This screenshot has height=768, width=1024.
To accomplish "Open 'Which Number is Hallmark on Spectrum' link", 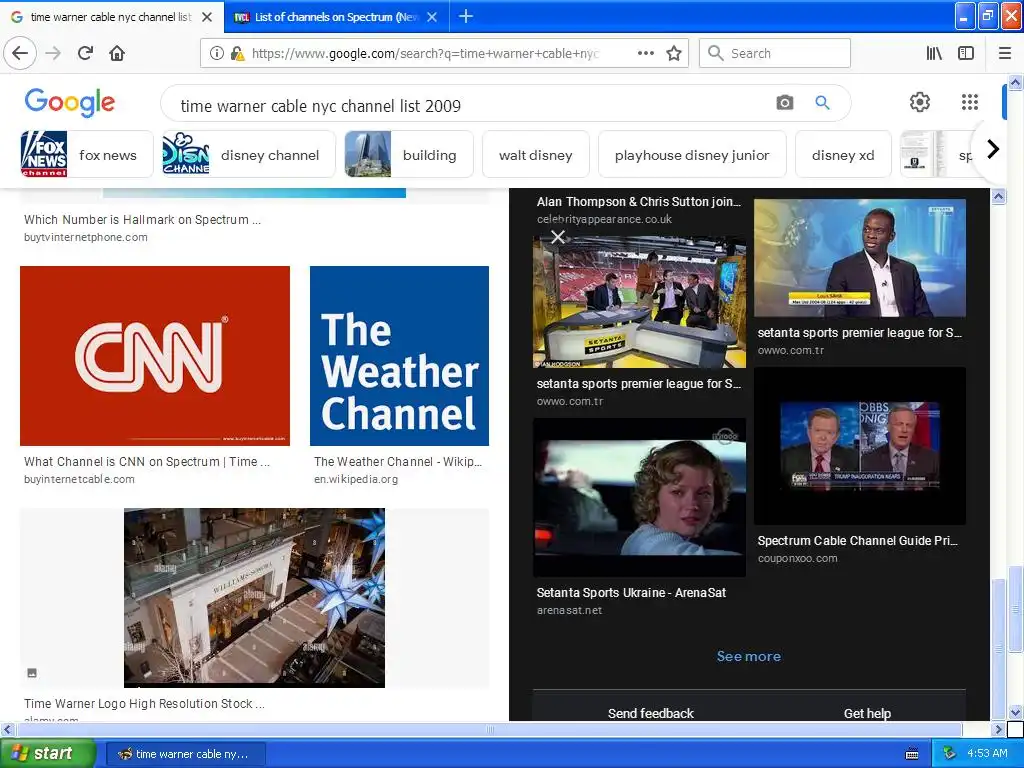I will coord(142,220).
